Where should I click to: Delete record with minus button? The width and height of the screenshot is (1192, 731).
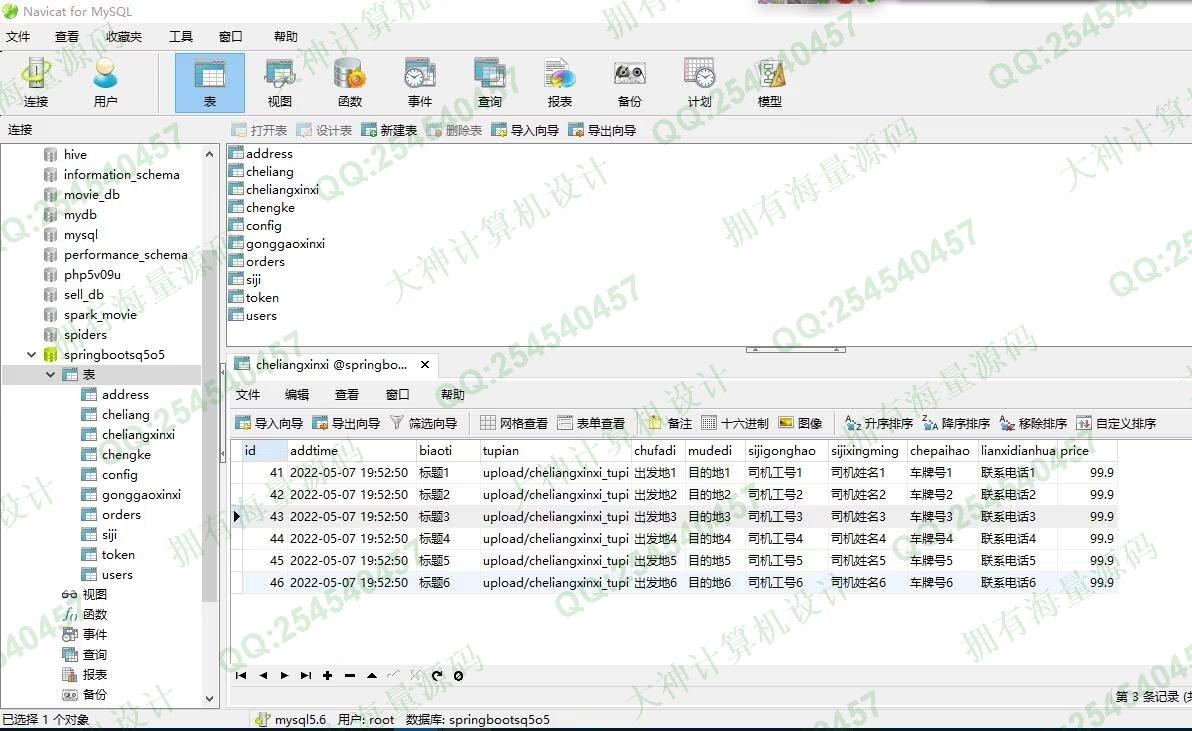(350, 676)
